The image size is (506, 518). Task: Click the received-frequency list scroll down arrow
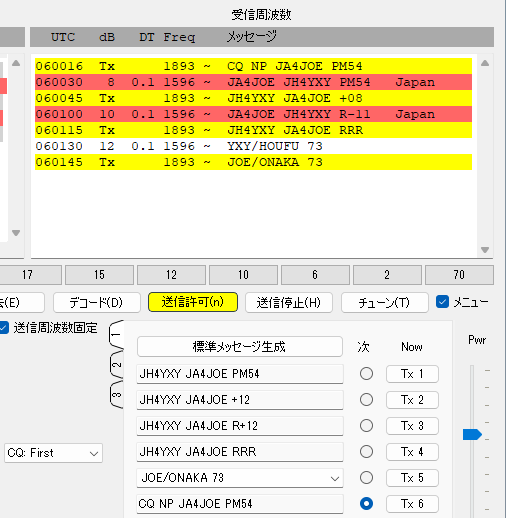(x=485, y=250)
